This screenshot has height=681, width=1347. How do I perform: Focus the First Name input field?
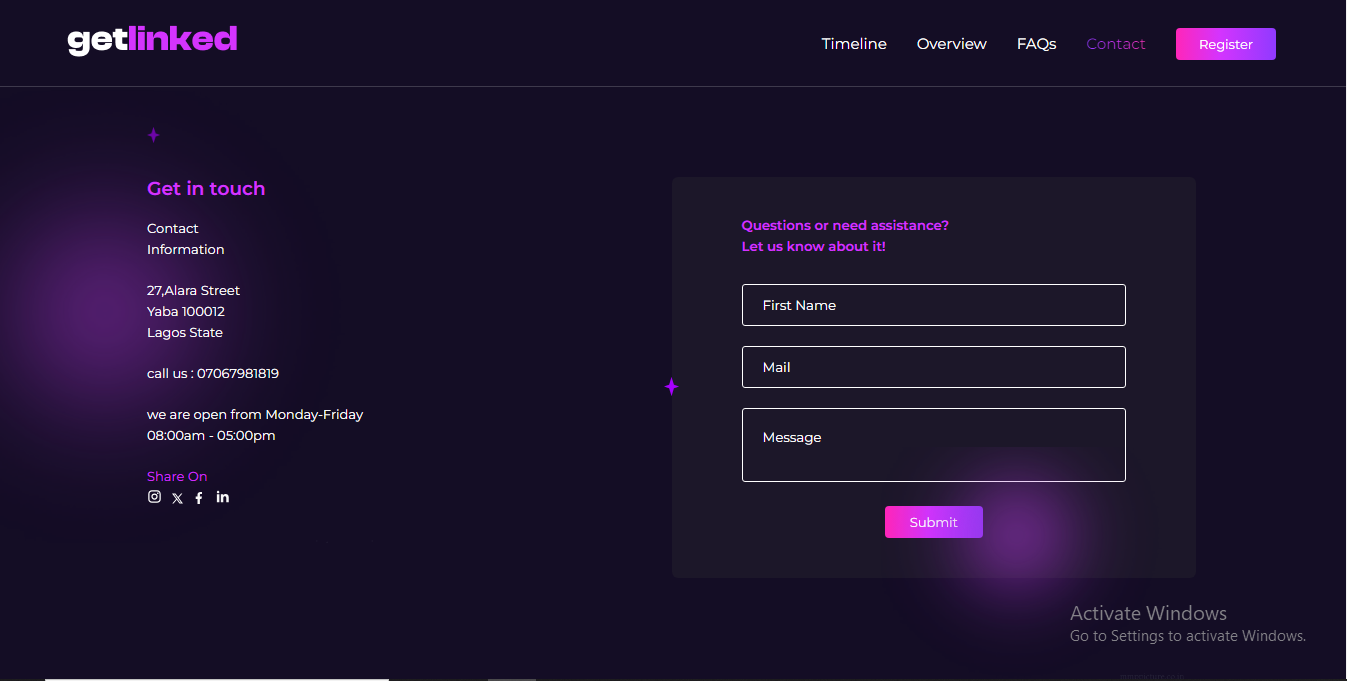coord(934,305)
